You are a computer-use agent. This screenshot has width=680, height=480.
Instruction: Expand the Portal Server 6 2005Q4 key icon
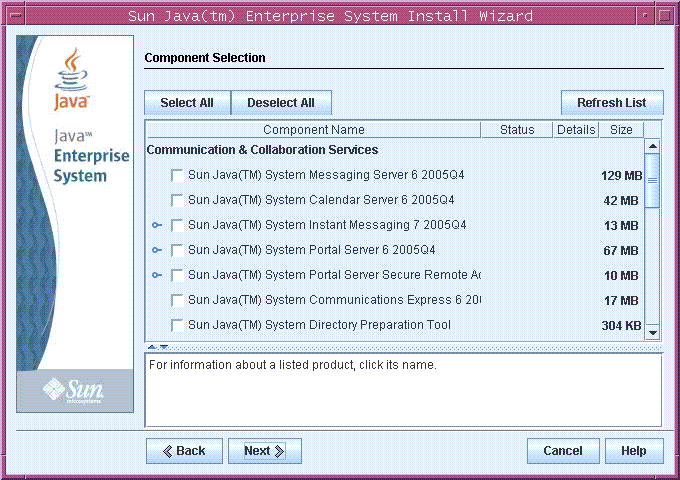pyautogui.click(x=157, y=250)
